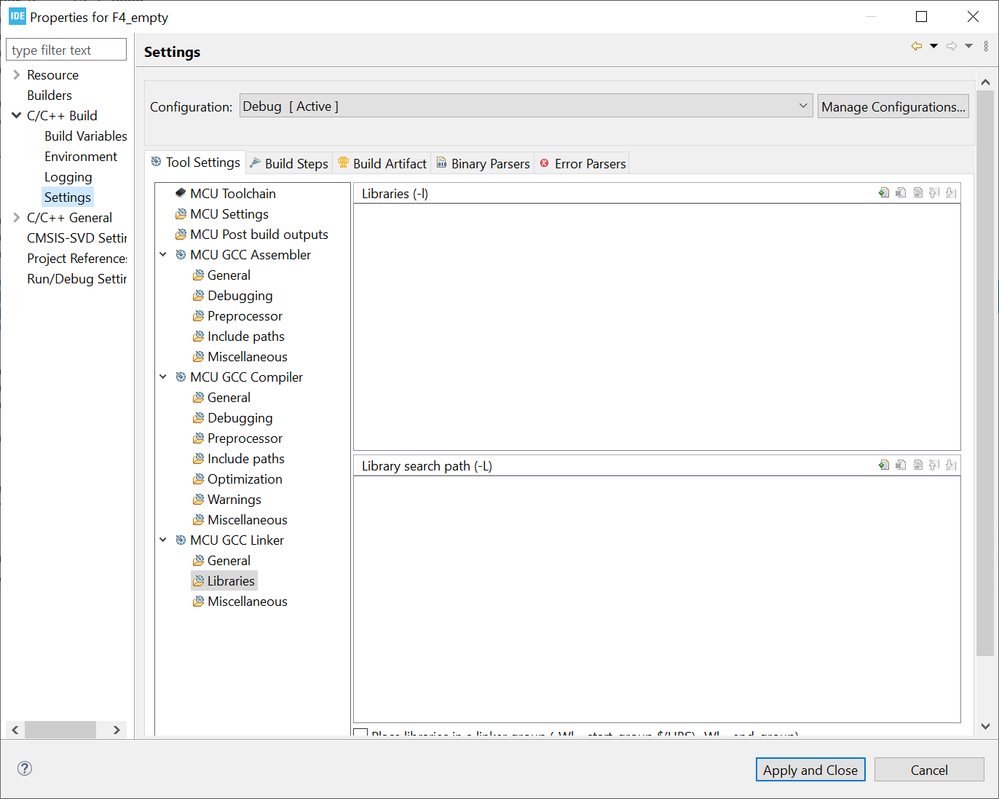Collapse the MCU GCC Compiler tree node
The height and width of the screenshot is (799, 999).
[x=163, y=377]
